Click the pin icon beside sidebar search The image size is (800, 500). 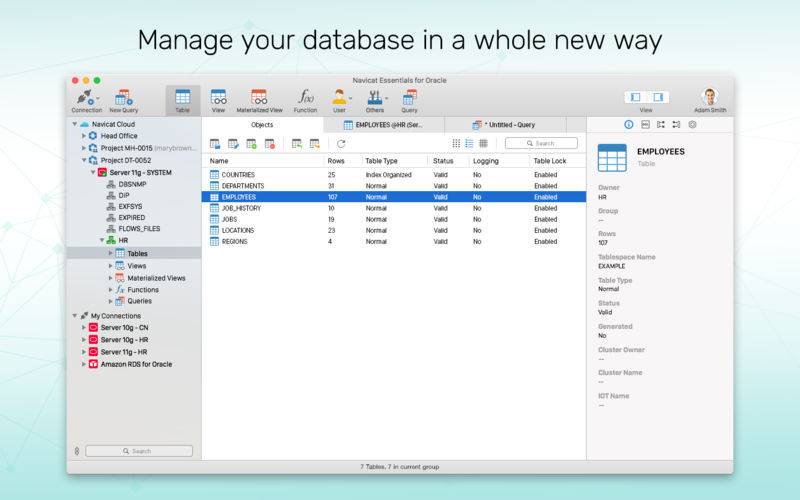coord(77,451)
